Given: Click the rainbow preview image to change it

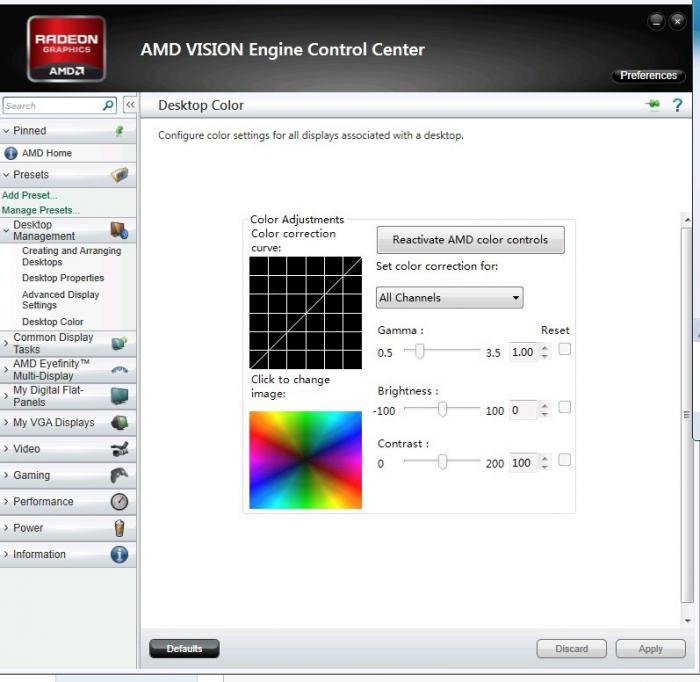Looking at the screenshot, I should pyautogui.click(x=305, y=460).
